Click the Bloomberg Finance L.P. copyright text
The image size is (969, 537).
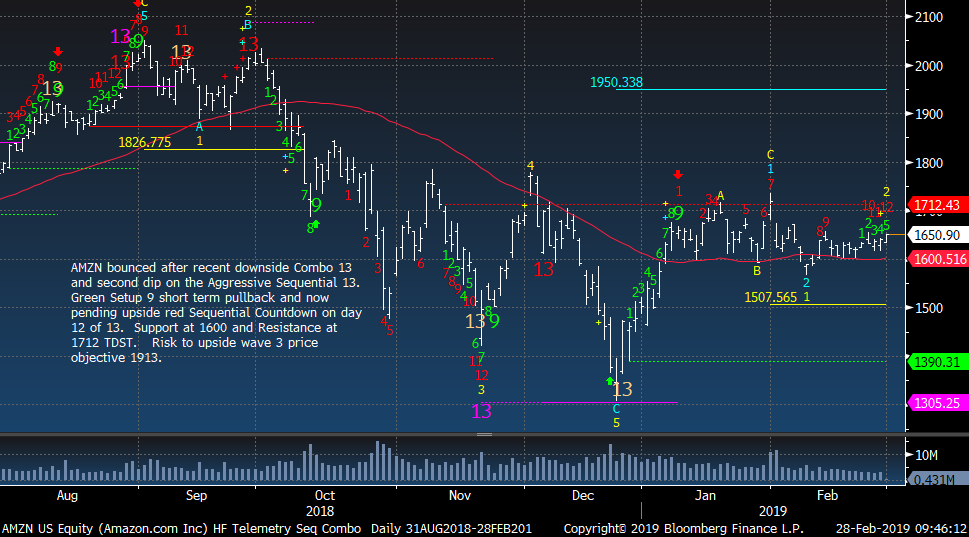click(x=684, y=529)
